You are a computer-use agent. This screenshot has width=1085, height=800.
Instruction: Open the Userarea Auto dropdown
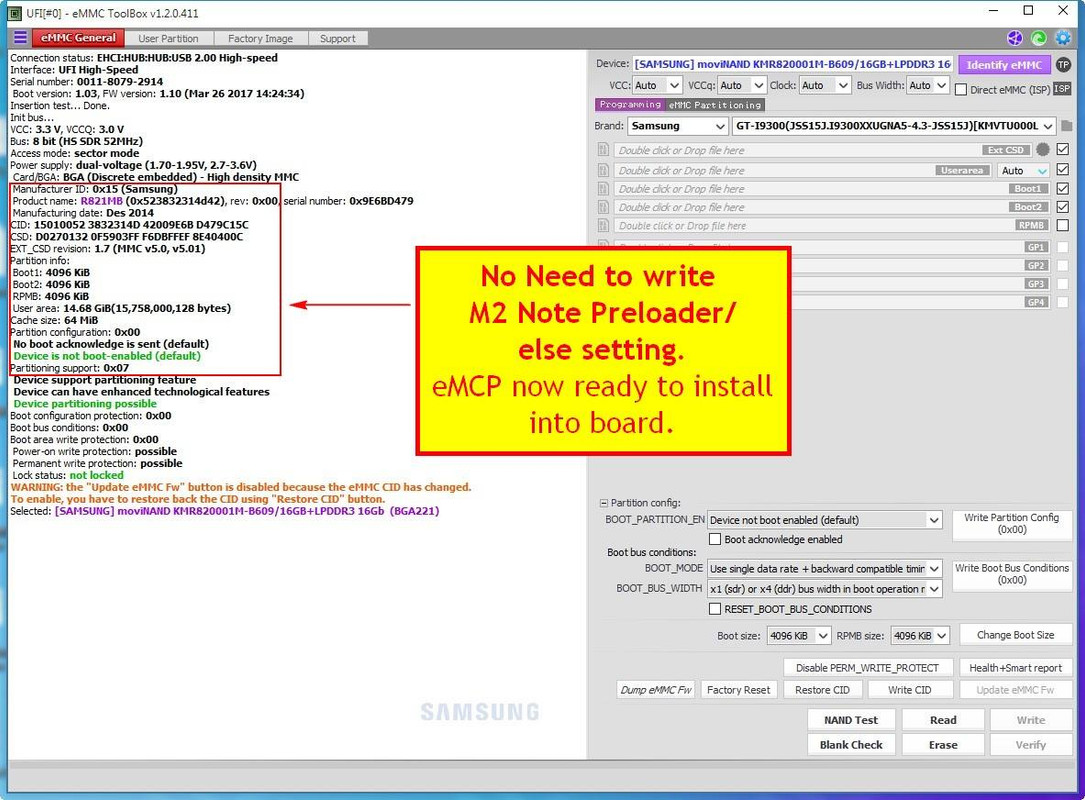1023,170
